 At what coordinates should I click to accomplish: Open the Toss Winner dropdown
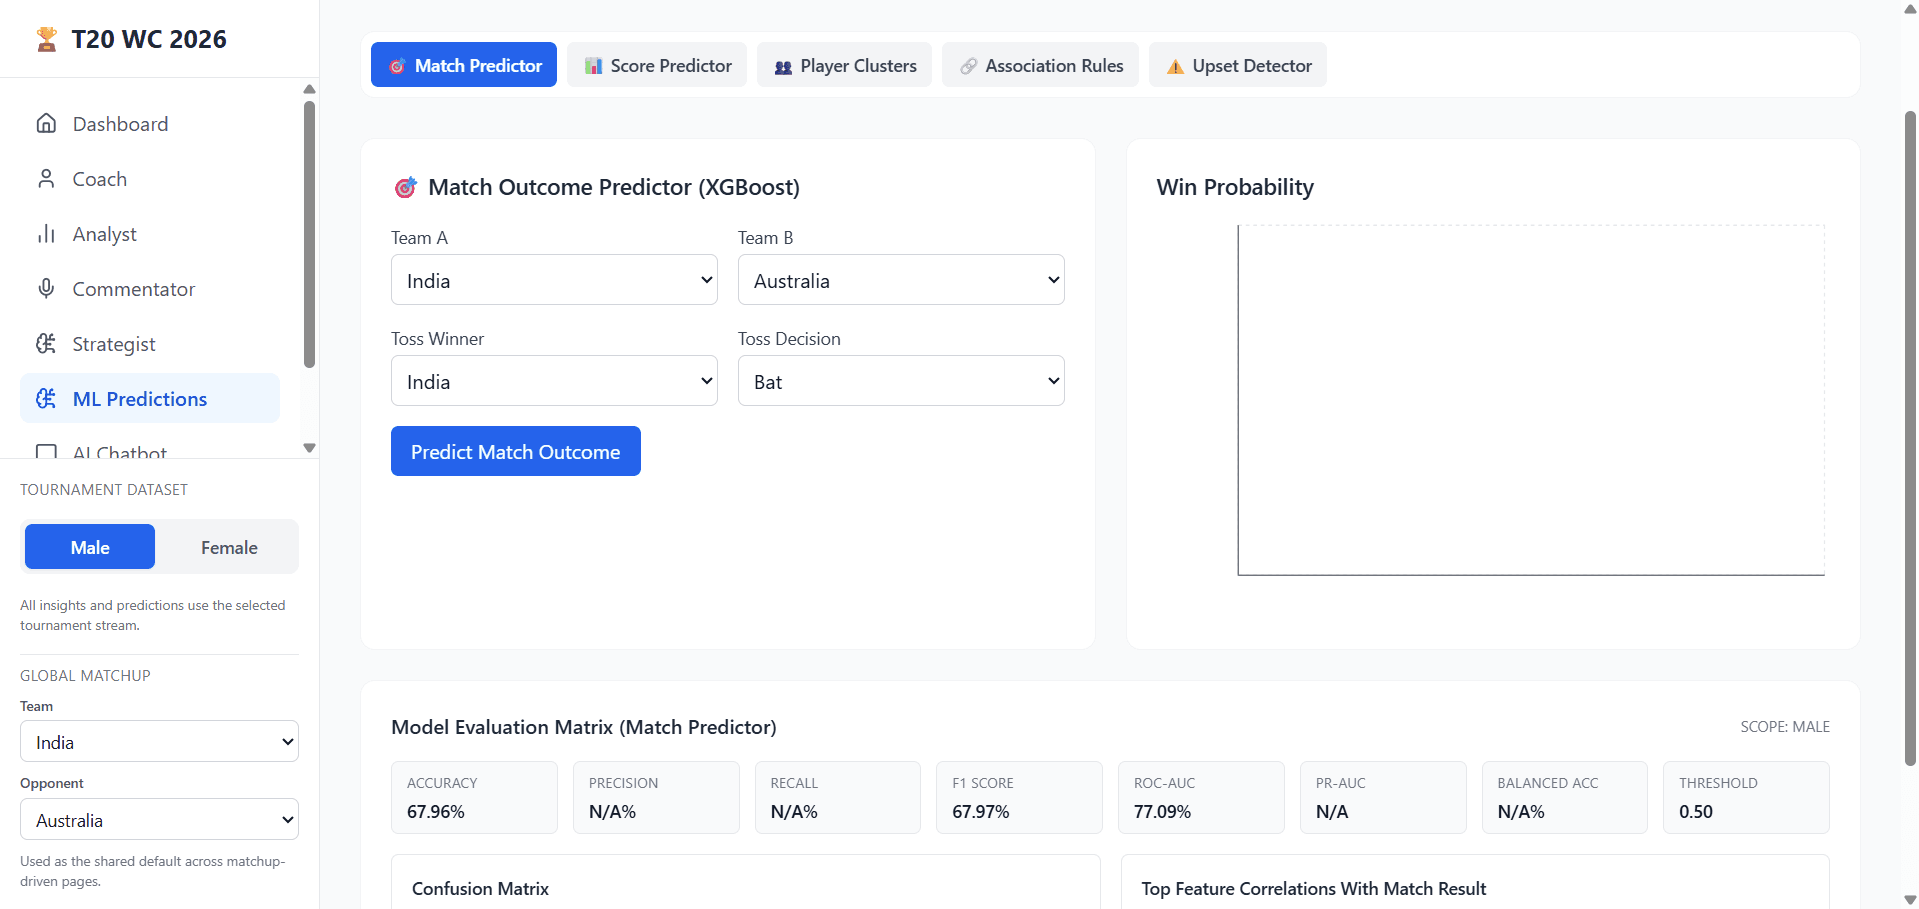click(554, 381)
